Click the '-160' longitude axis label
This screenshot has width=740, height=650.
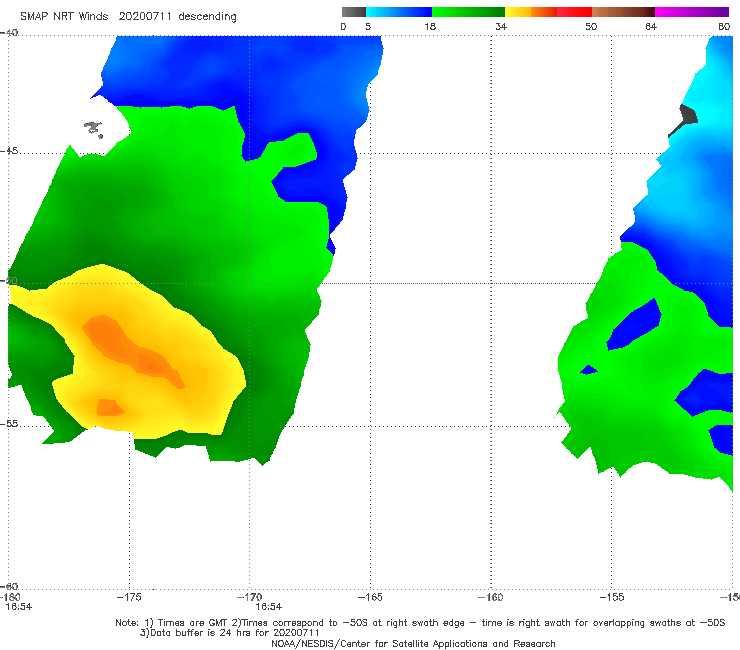coord(490,597)
